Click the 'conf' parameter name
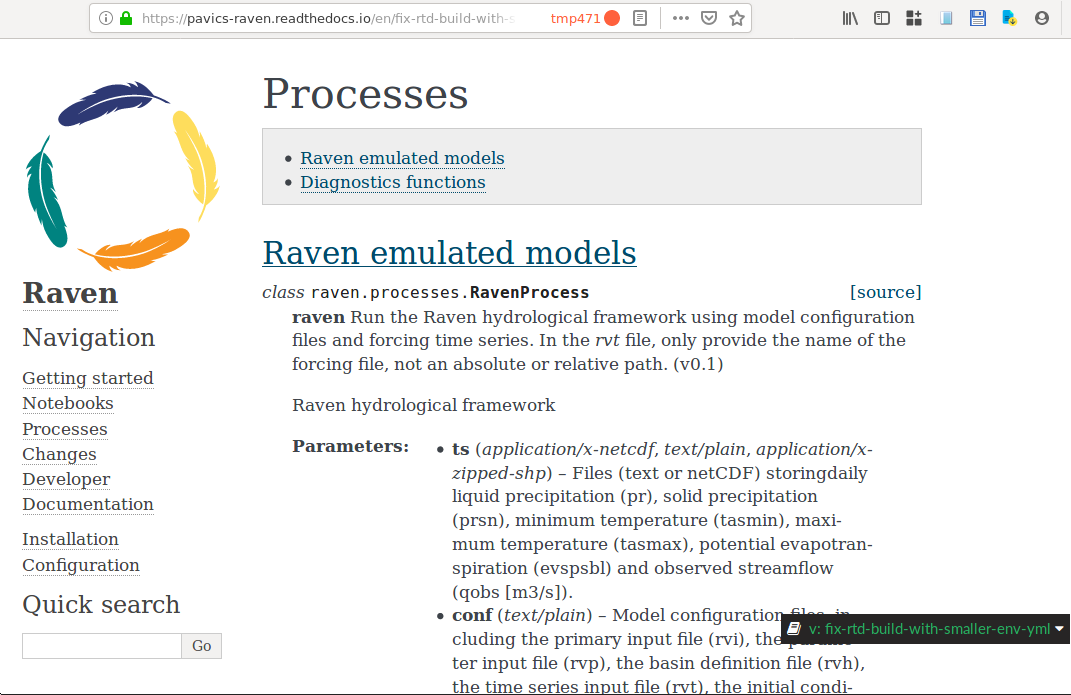 [x=472, y=615]
